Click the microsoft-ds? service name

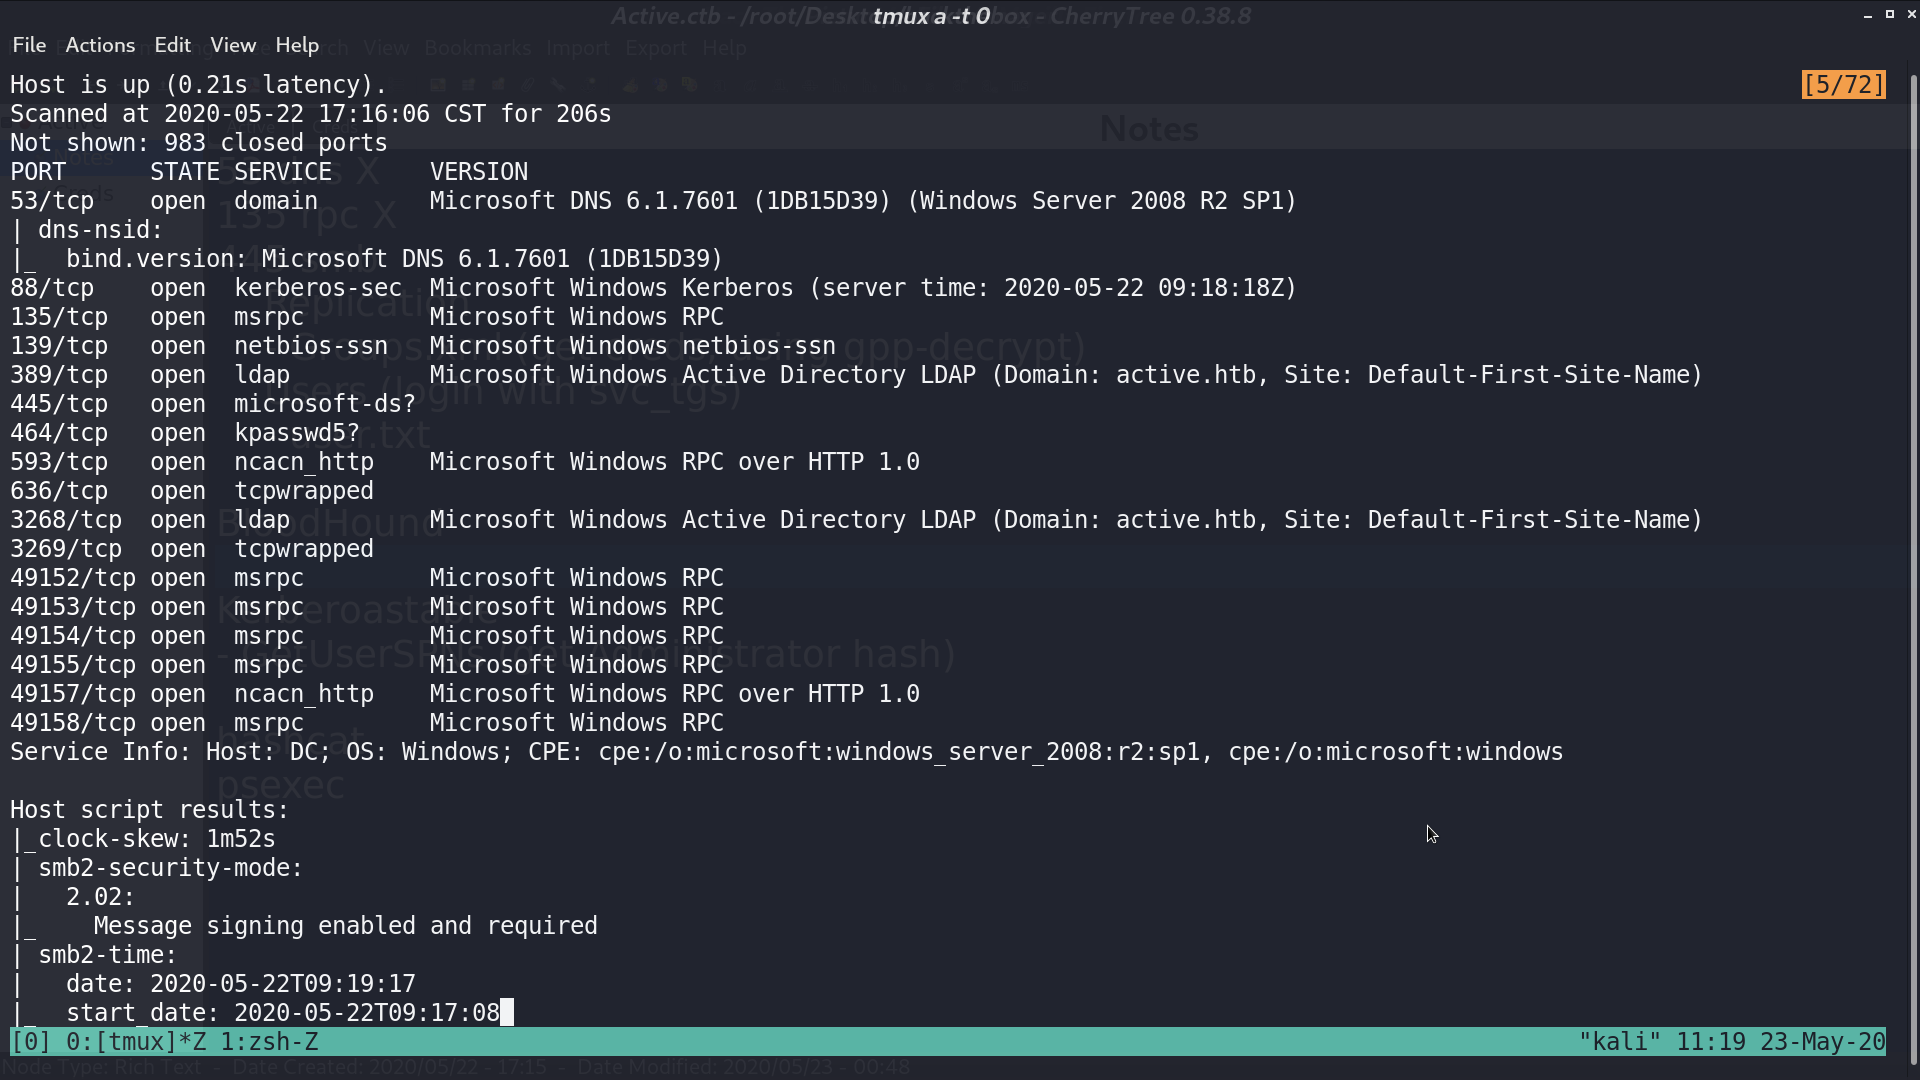(x=325, y=404)
